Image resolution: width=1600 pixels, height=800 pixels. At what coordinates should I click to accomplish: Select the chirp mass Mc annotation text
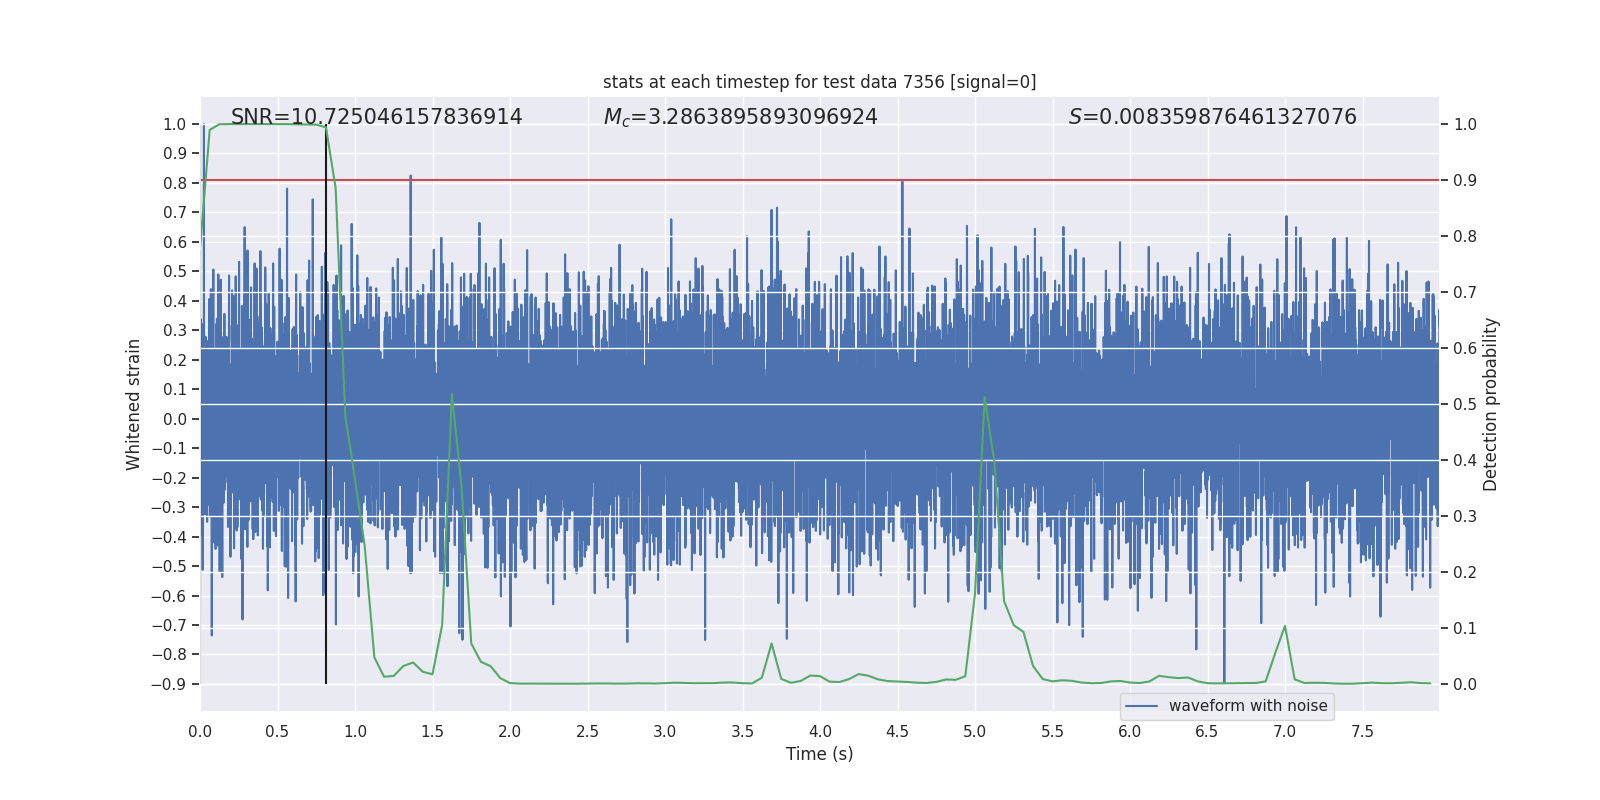click(740, 117)
